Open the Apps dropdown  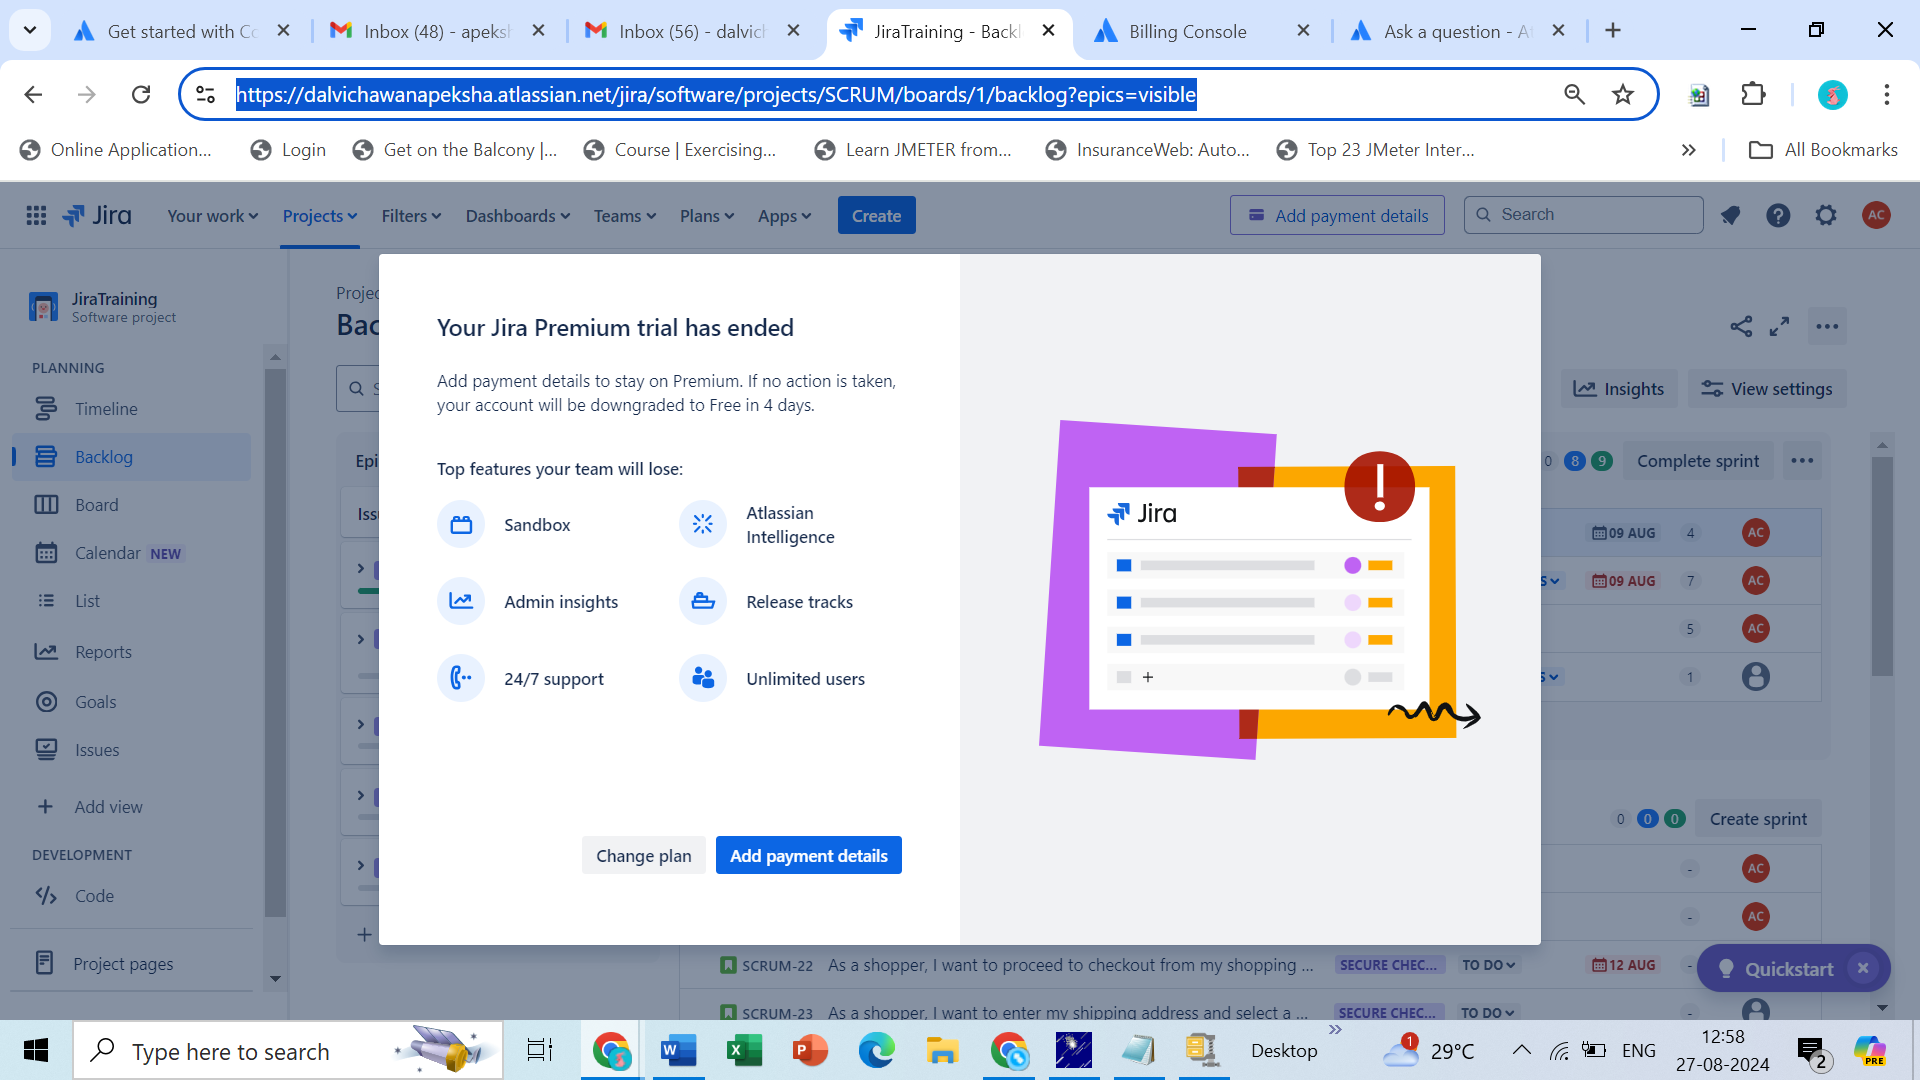pos(784,215)
